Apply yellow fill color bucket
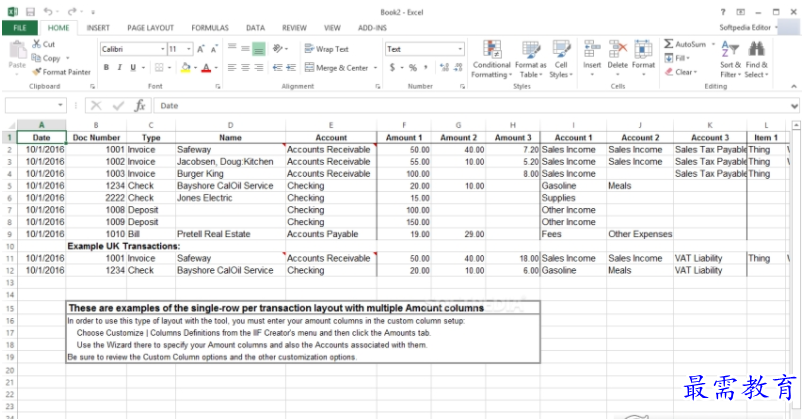 point(186,67)
